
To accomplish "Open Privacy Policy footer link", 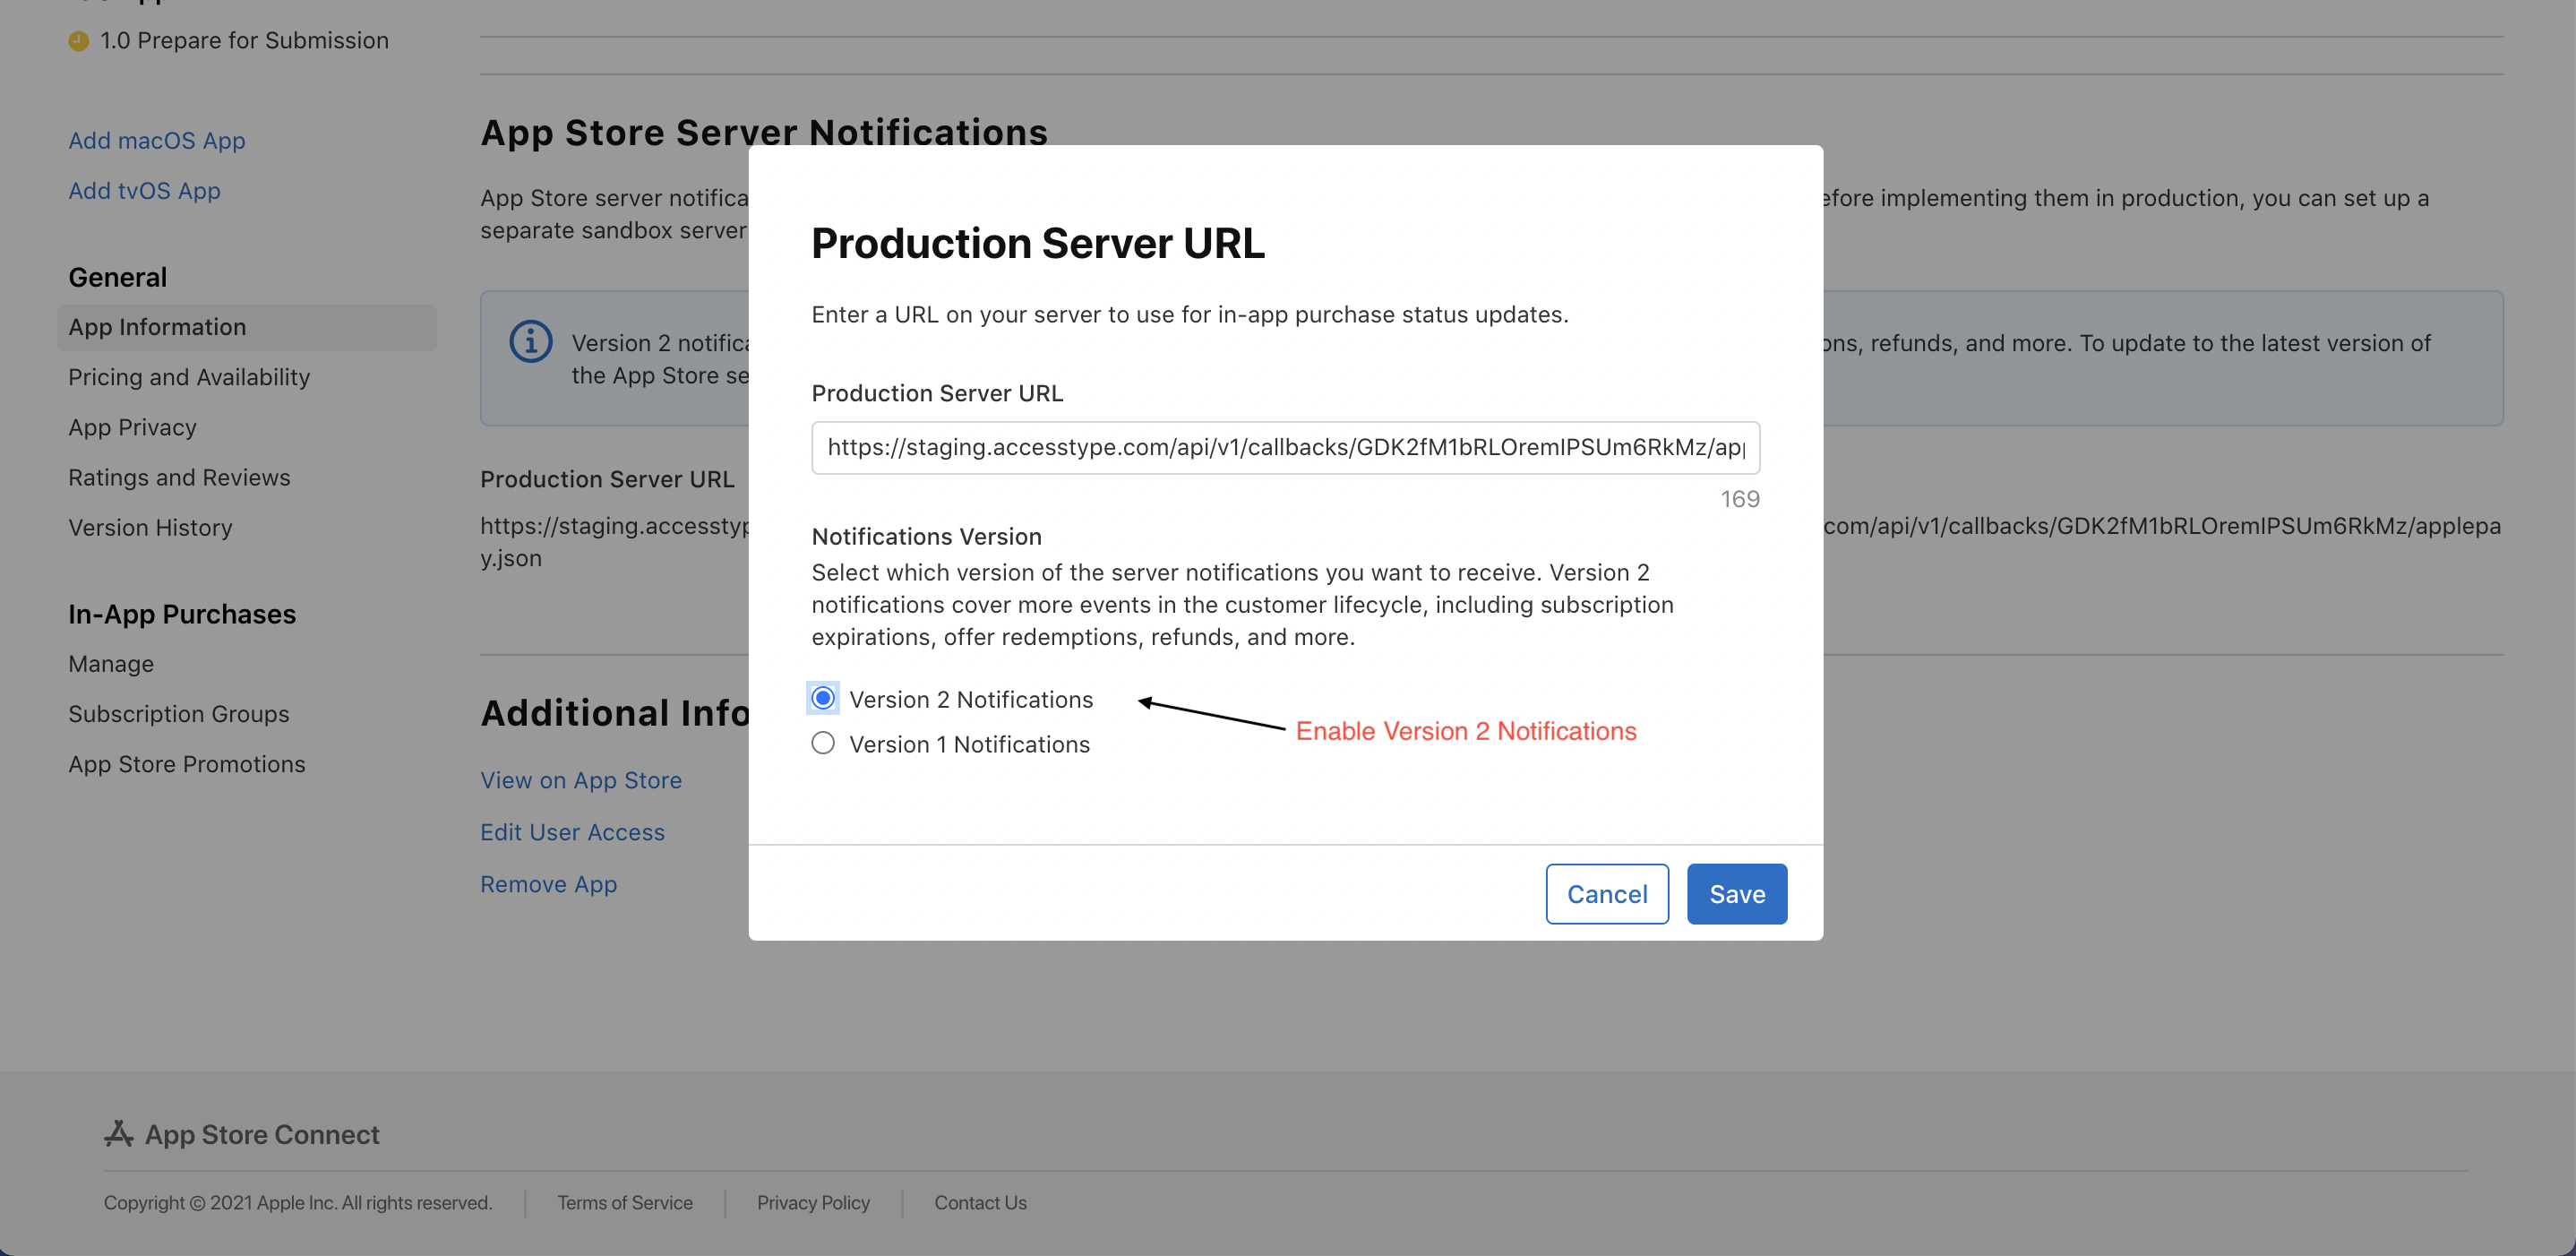I will 813,1202.
